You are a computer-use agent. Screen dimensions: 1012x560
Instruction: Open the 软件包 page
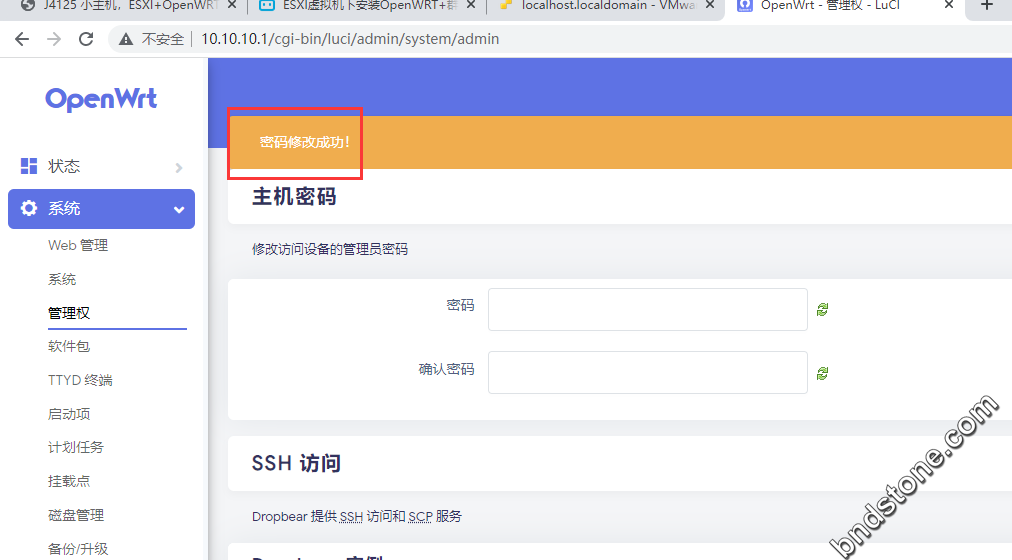(x=69, y=346)
